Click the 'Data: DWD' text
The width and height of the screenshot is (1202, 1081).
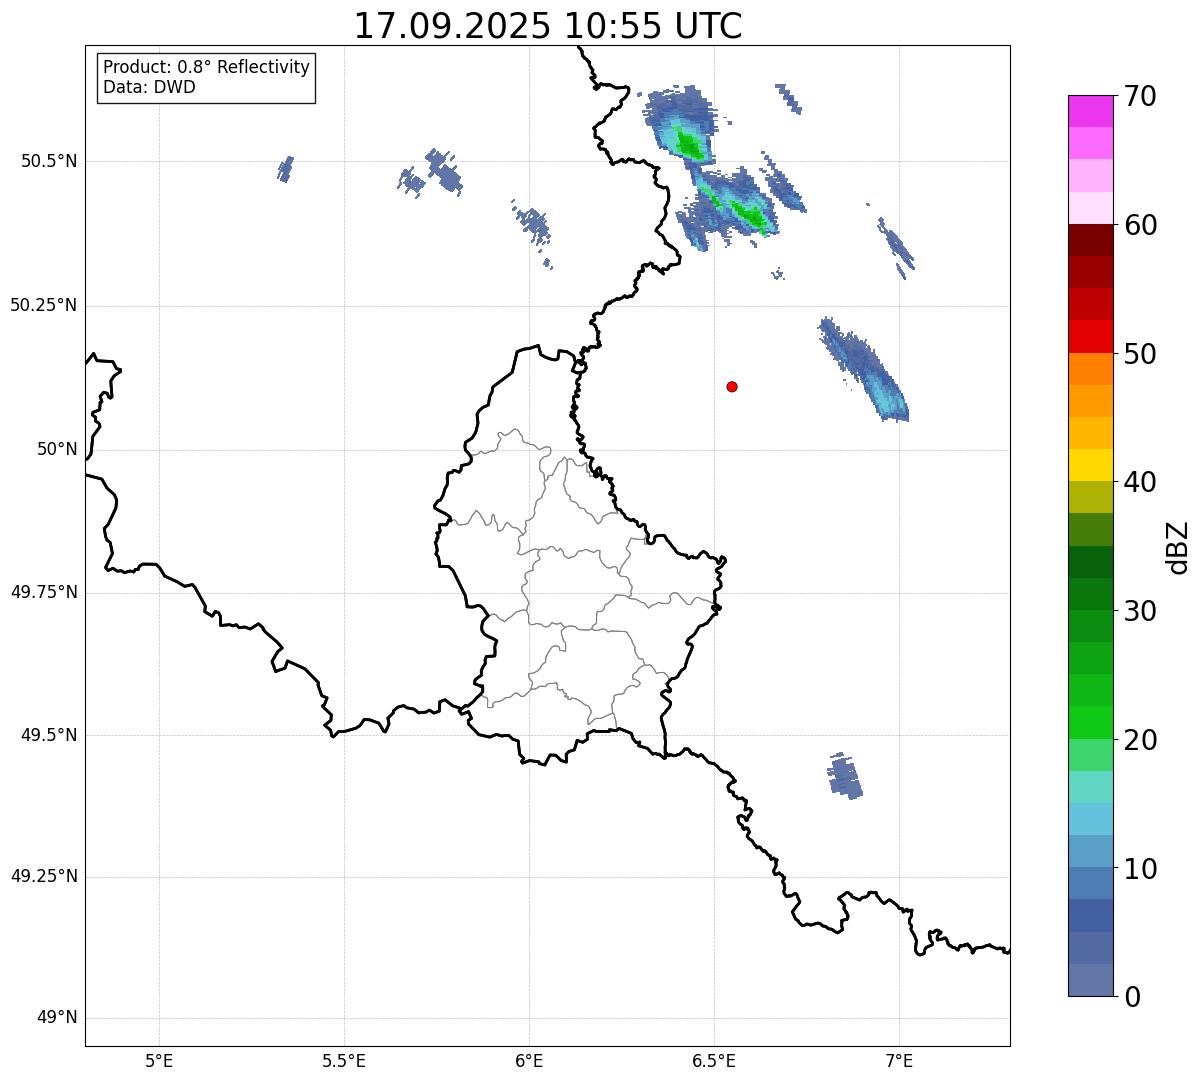pyautogui.click(x=150, y=87)
